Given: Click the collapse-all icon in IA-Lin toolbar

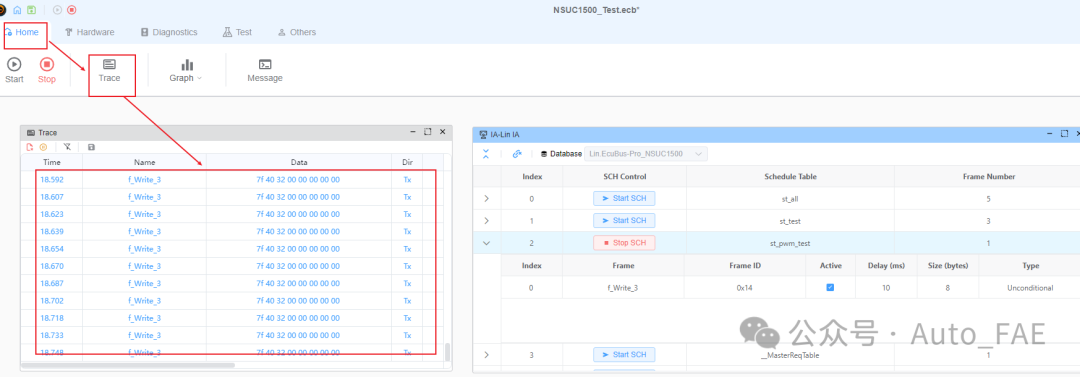Looking at the screenshot, I should [486, 154].
